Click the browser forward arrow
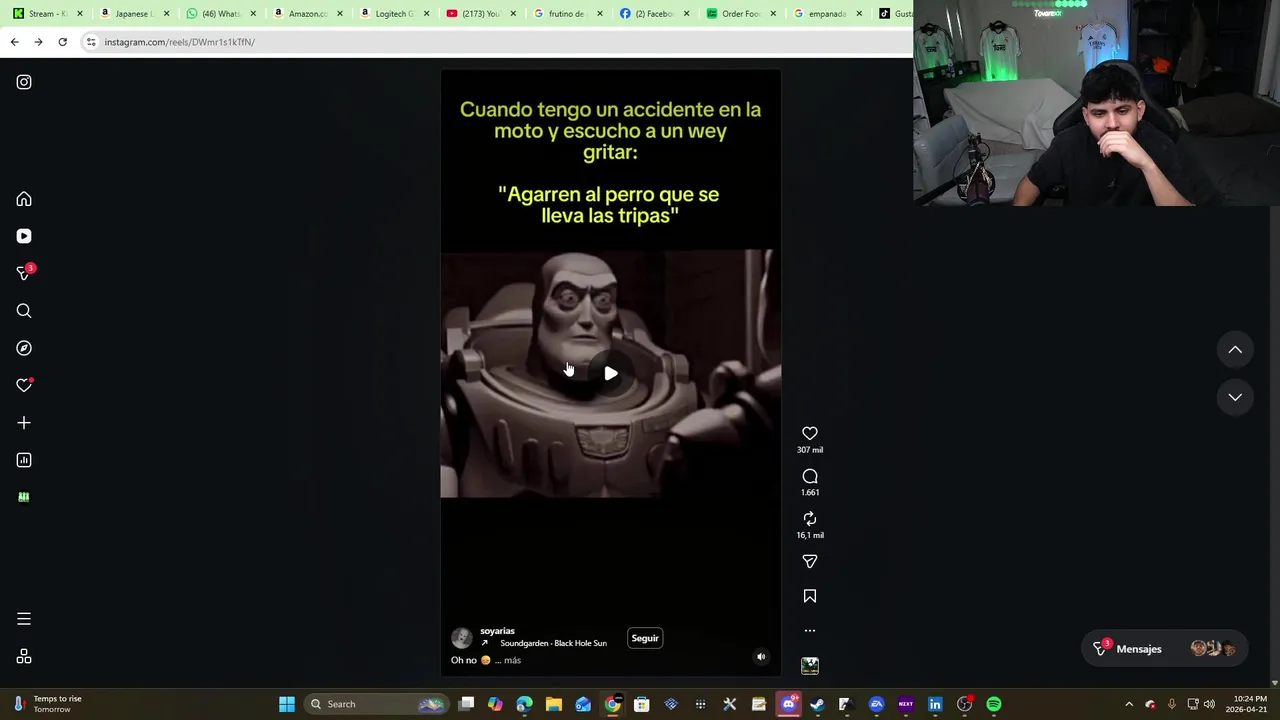The height and width of the screenshot is (720, 1280). [38, 42]
